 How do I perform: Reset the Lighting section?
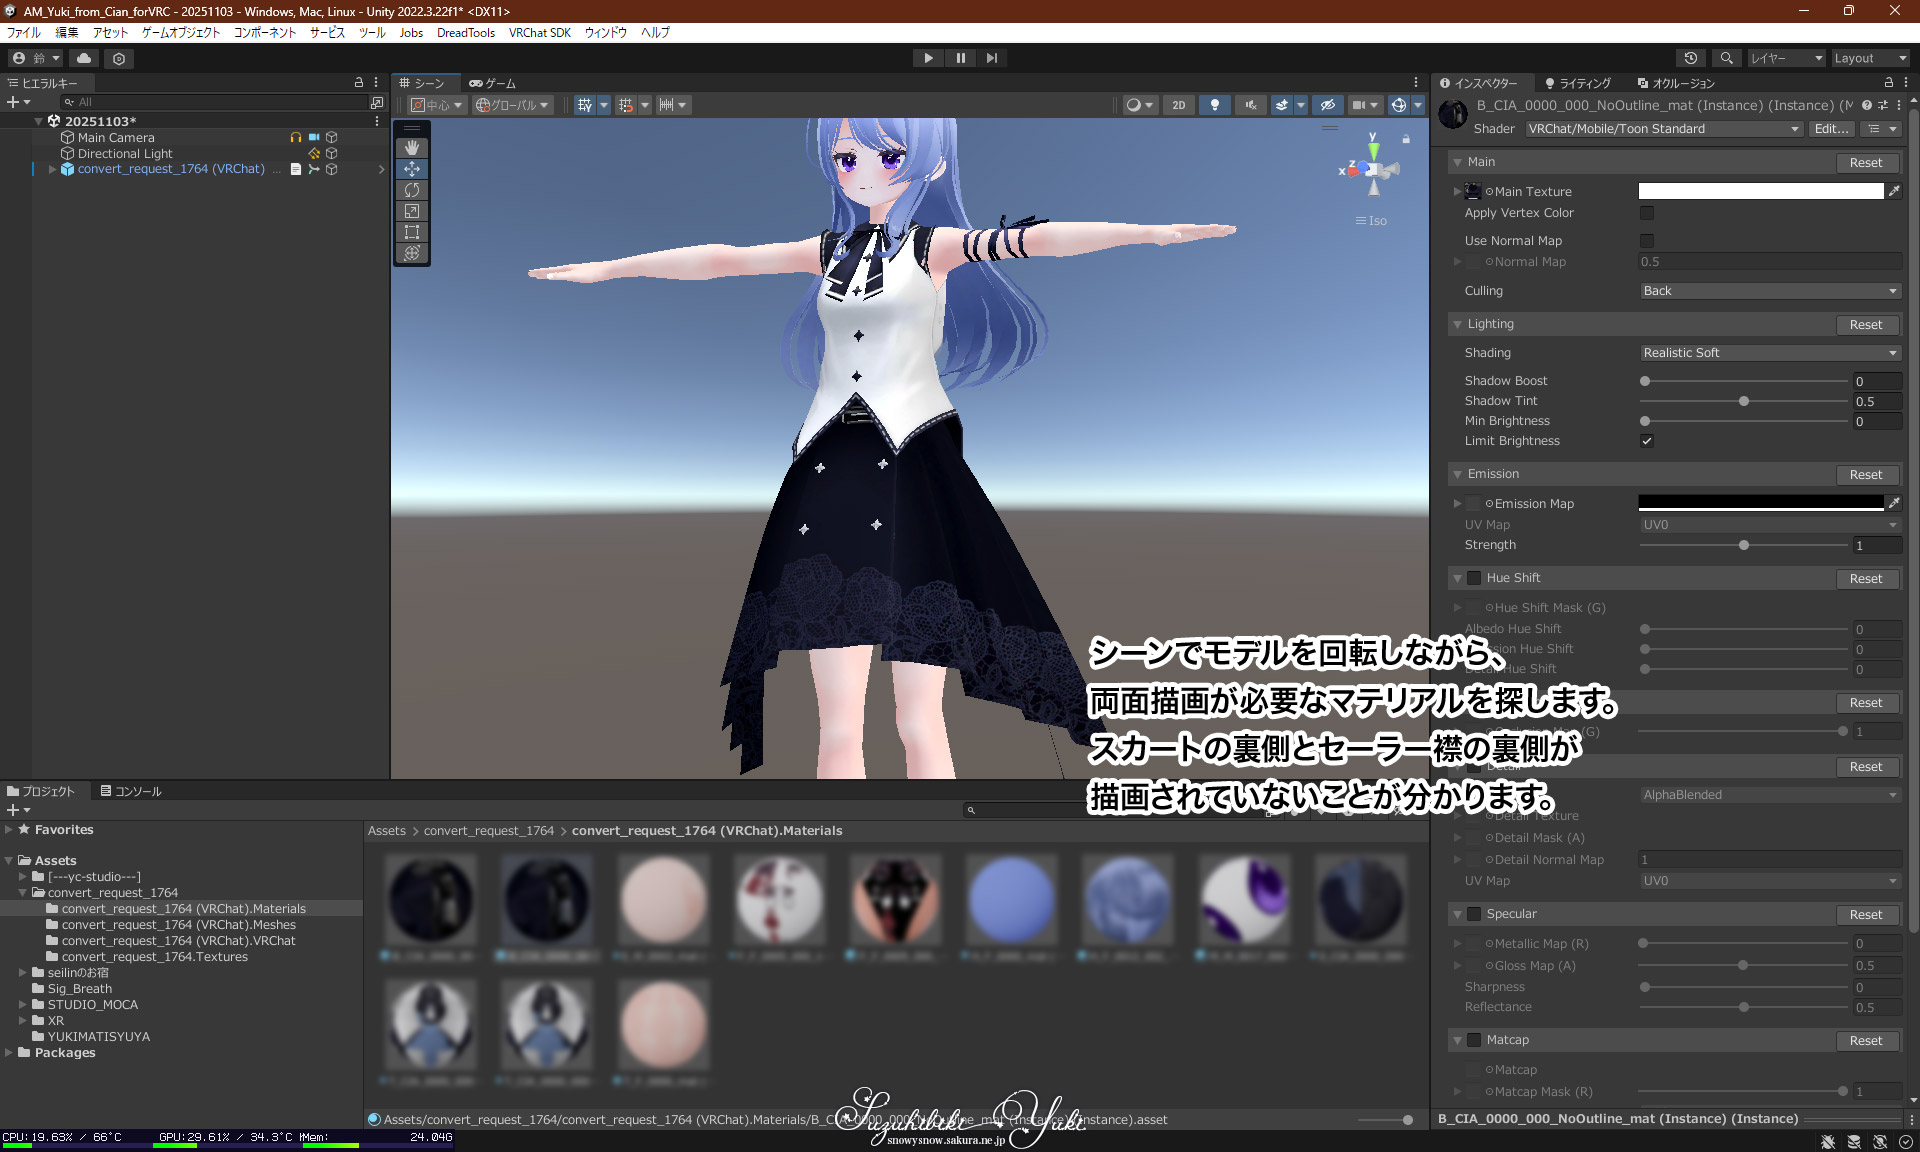(1865, 325)
